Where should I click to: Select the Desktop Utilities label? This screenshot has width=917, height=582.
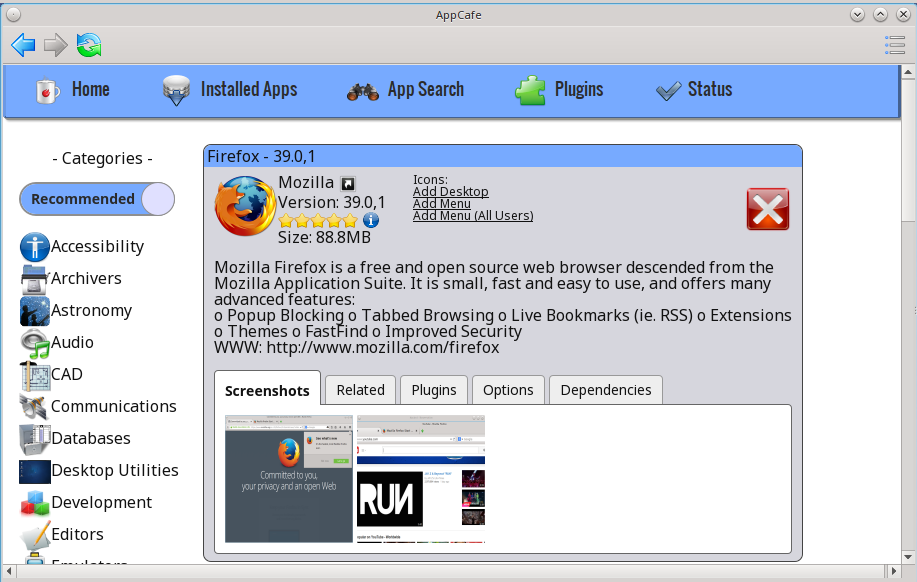click(115, 470)
